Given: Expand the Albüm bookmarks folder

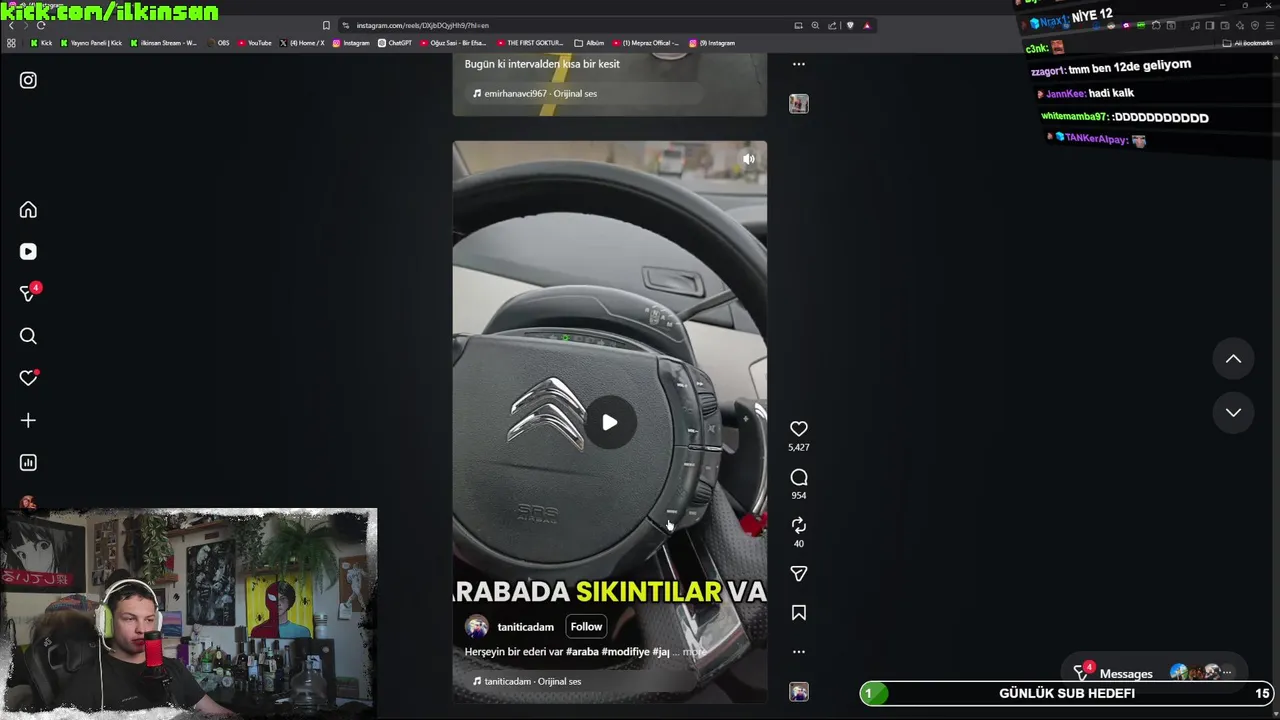Looking at the screenshot, I should click(589, 43).
